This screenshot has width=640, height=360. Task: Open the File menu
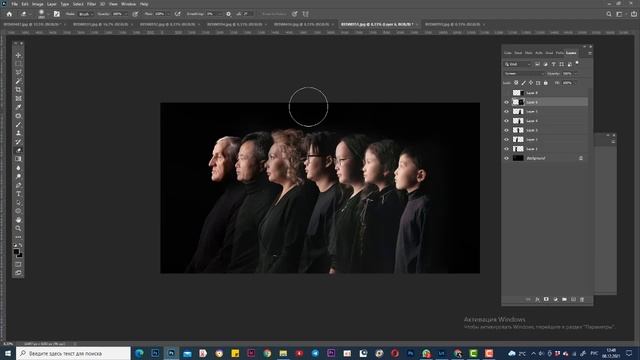click(14, 4)
